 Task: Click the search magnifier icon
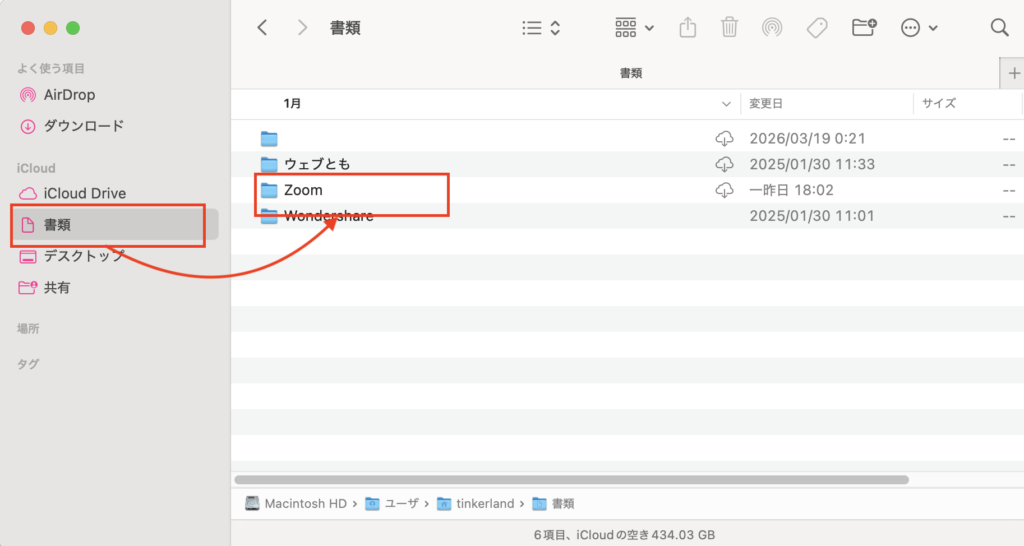point(999,28)
